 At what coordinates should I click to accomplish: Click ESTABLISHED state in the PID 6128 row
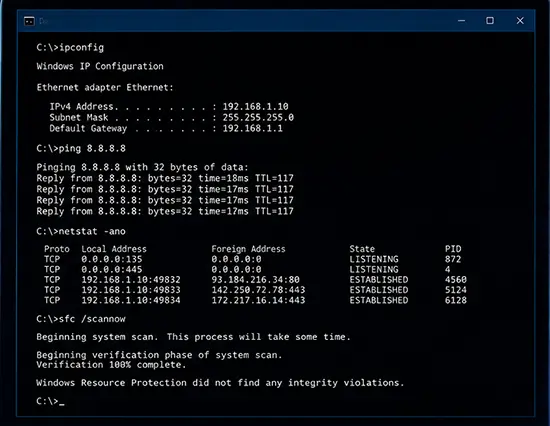379,300
